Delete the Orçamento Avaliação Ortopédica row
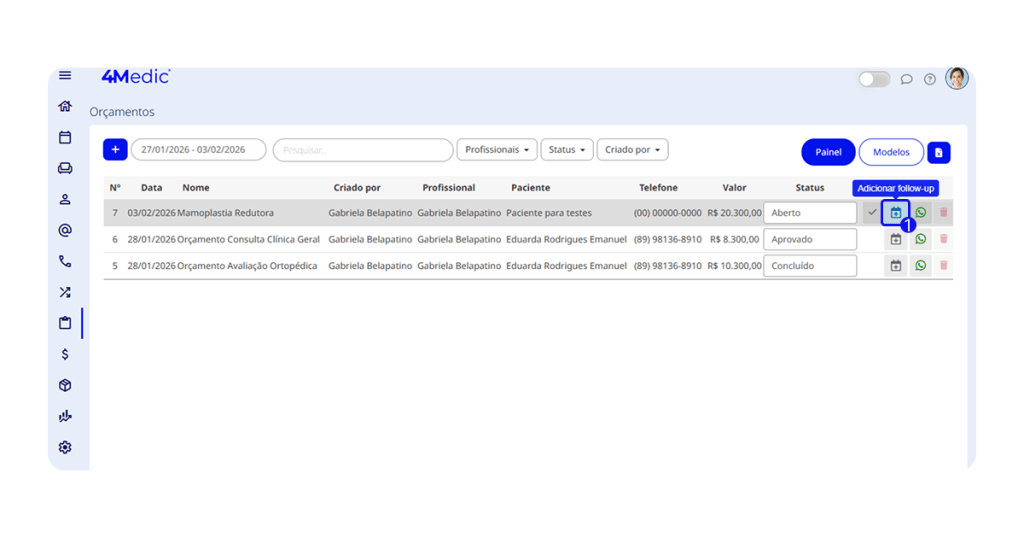The image size is (1024, 538). pos(943,266)
